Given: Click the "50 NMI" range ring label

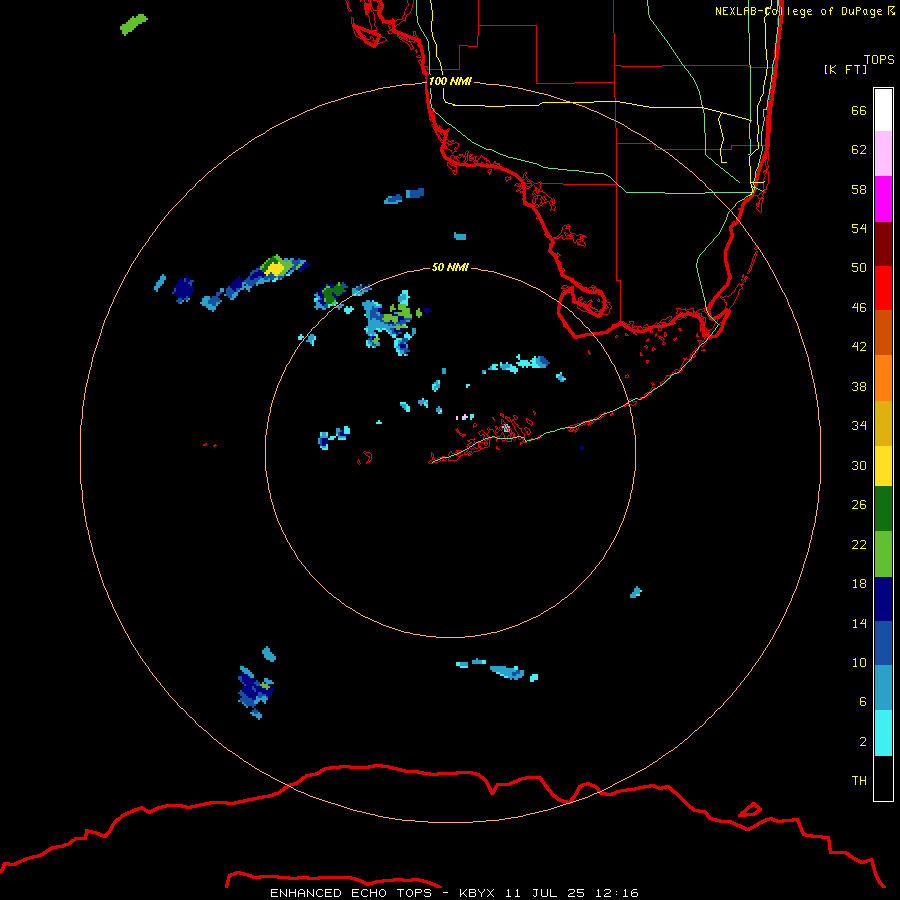Looking at the screenshot, I should pos(450,267).
